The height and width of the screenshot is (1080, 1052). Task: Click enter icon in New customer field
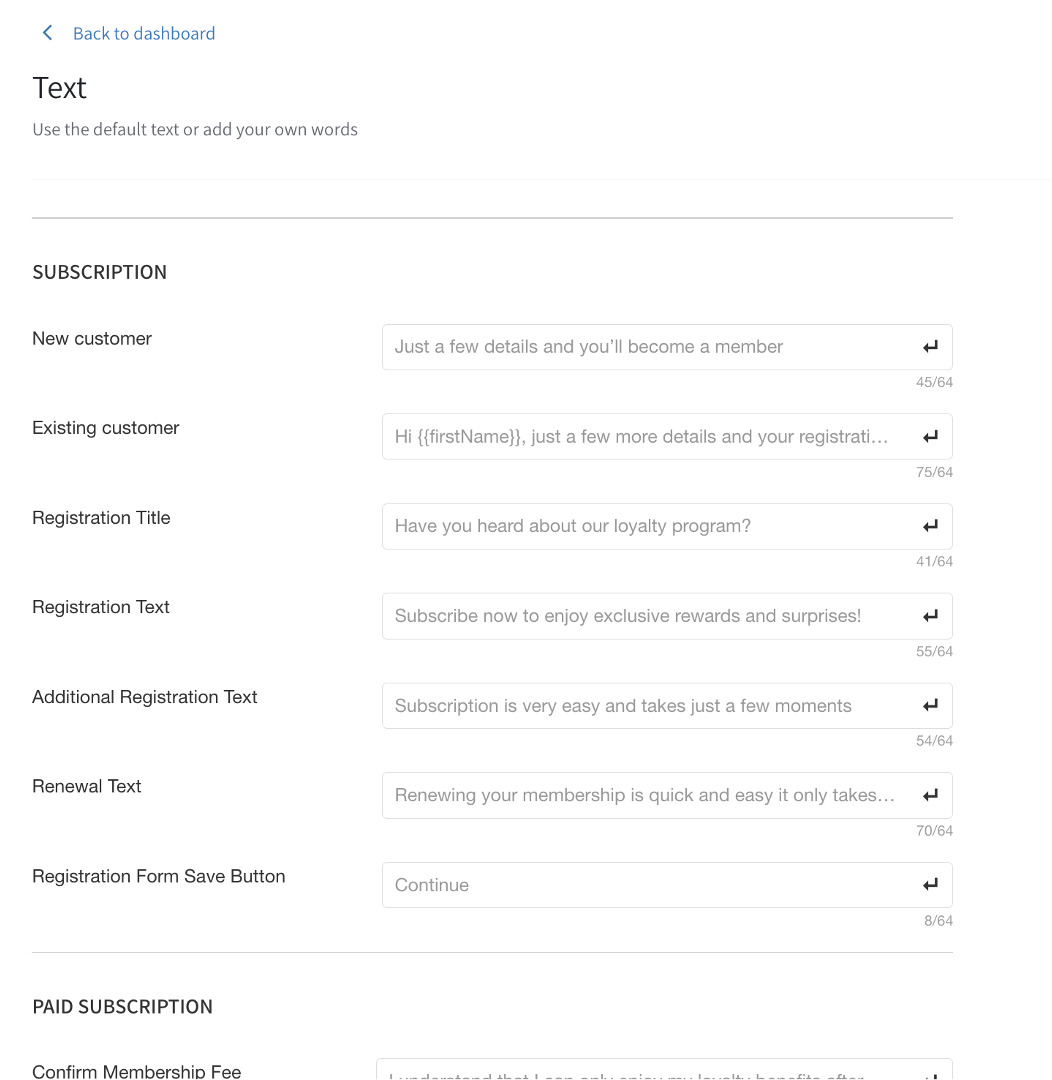pyautogui.click(x=930, y=347)
